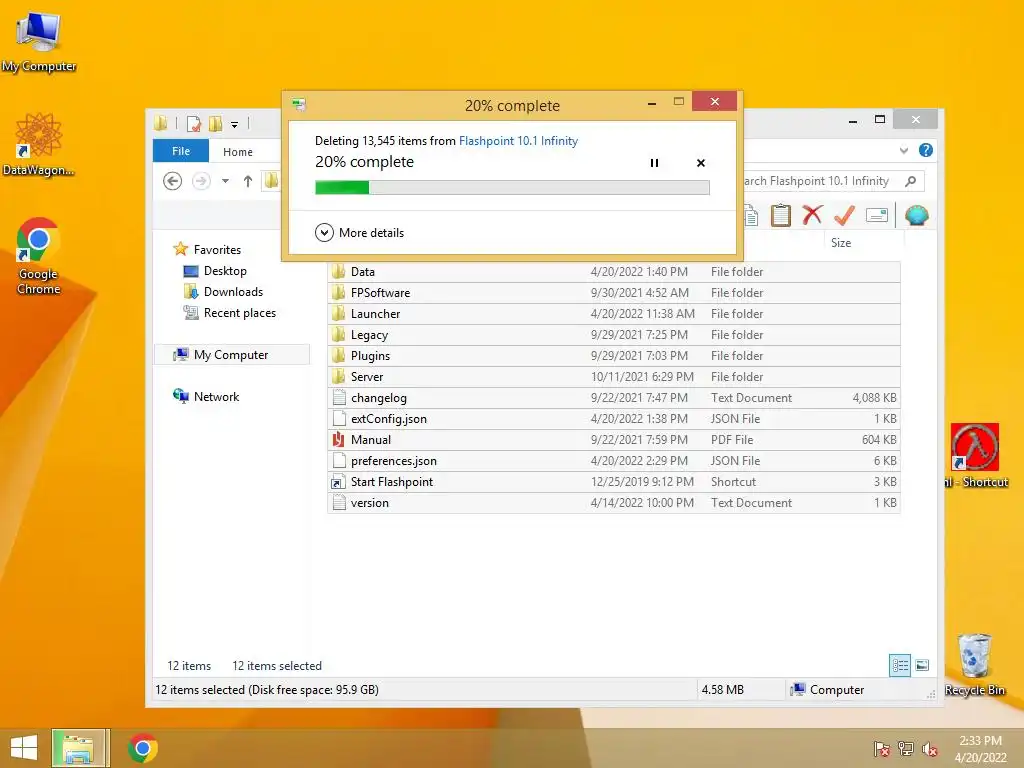This screenshot has height=768, width=1024.
Task: Select the Launcher folder
Action: [613, 313]
